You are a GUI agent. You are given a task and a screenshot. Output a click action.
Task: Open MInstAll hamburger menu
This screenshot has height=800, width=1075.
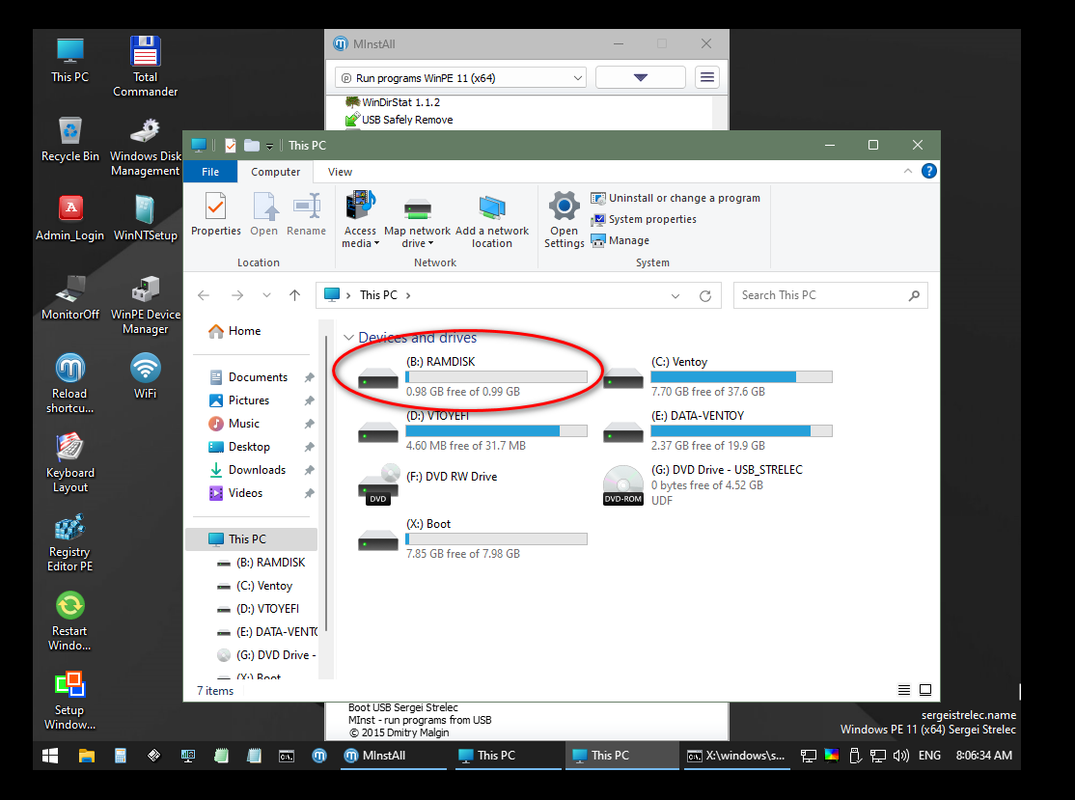[707, 78]
